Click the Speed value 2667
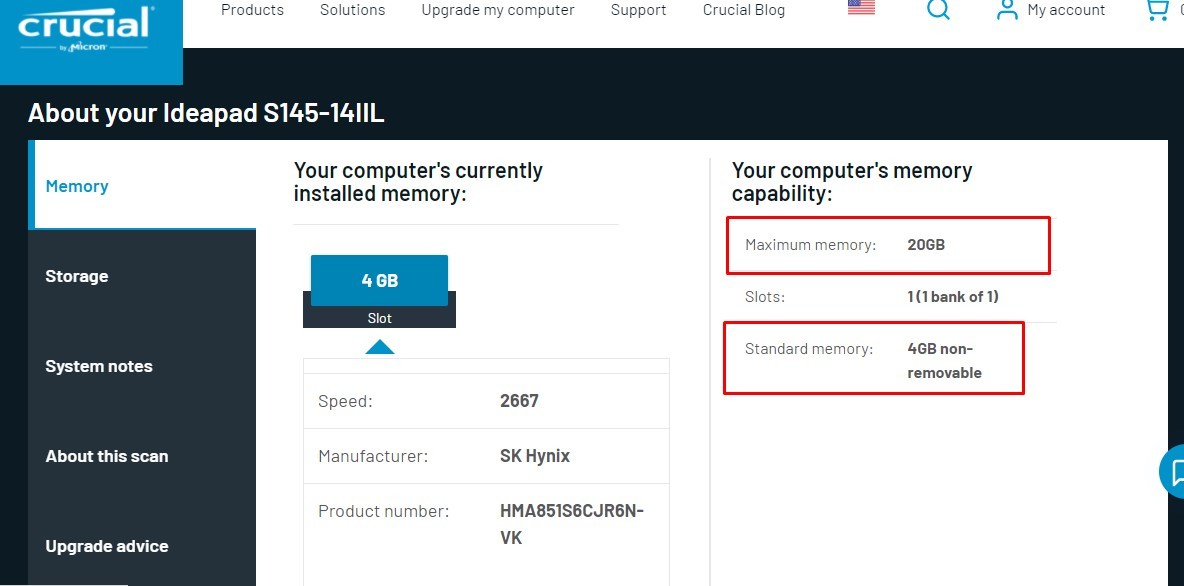This screenshot has width=1184, height=586. [x=520, y=400]
